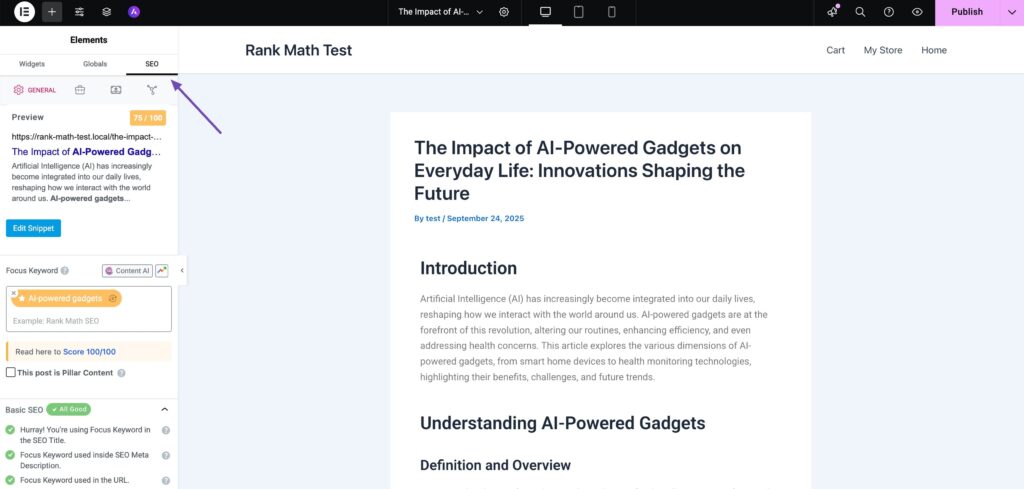The image size is (1024, 489).
Task: Switch to the Widgets tab
Action: [x=32, y=64]
